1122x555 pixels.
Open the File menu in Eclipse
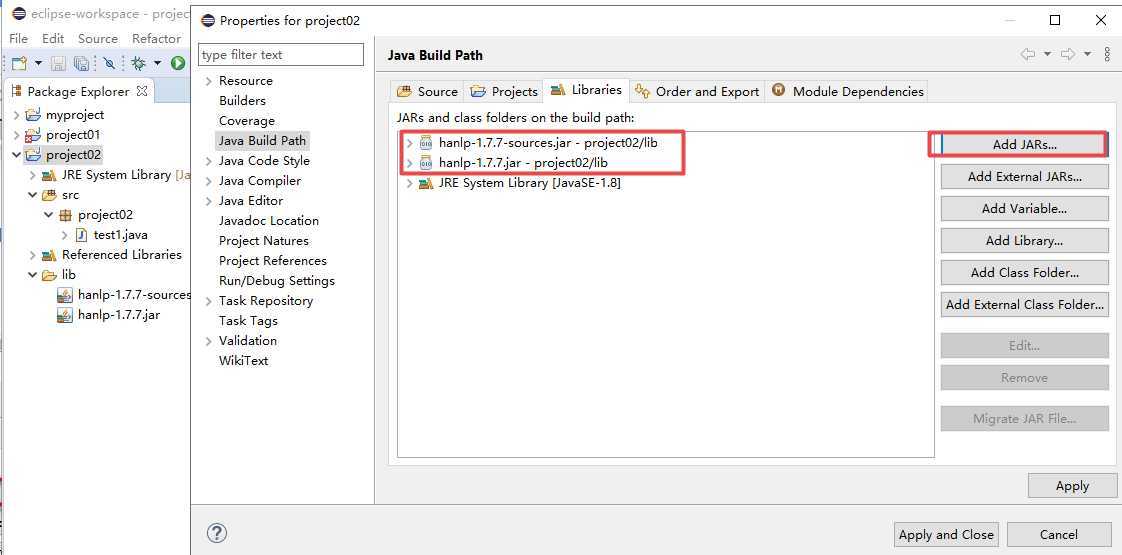19,39
